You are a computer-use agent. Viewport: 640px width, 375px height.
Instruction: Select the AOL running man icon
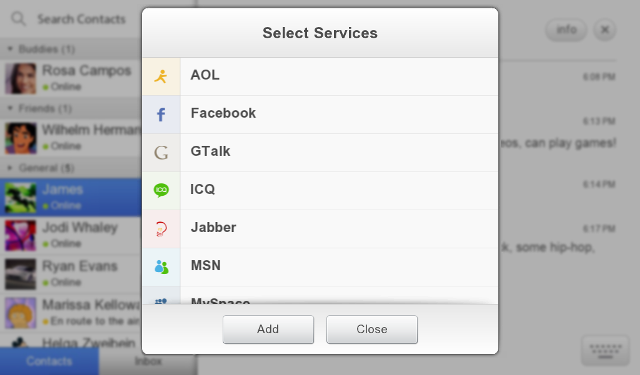[x=161, y=76]
